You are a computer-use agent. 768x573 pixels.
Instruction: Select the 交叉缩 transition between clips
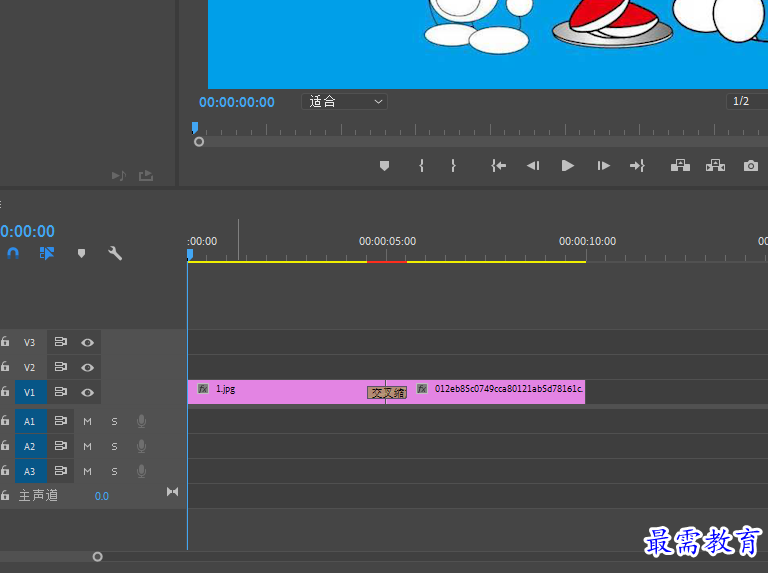387,392
